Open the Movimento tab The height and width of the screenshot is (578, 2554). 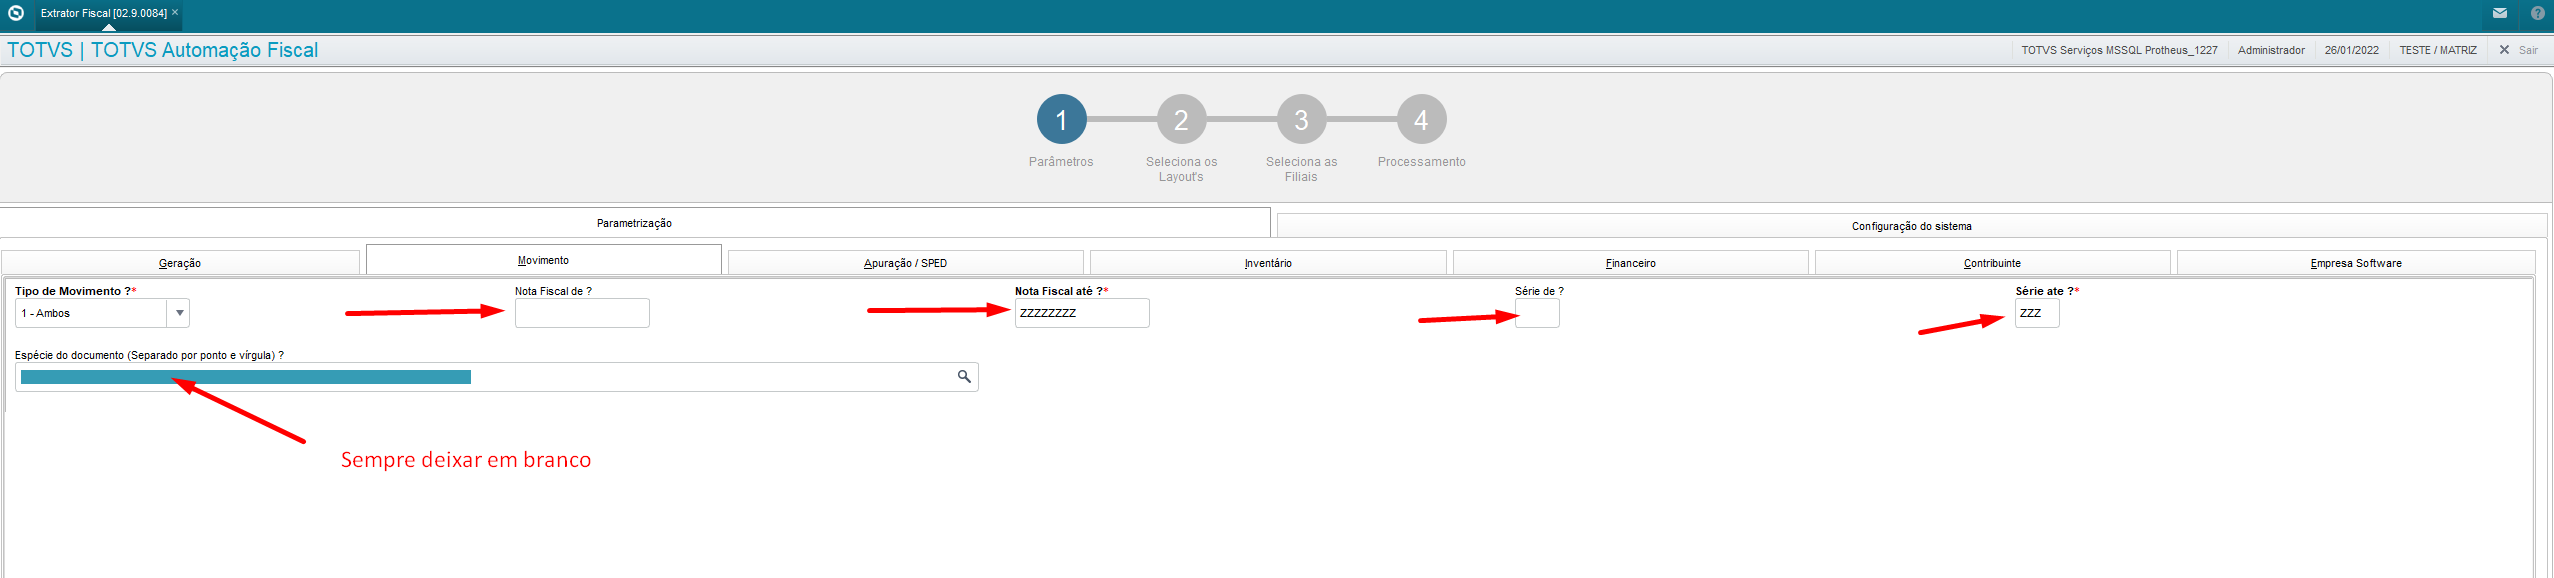tap(543, 260)
